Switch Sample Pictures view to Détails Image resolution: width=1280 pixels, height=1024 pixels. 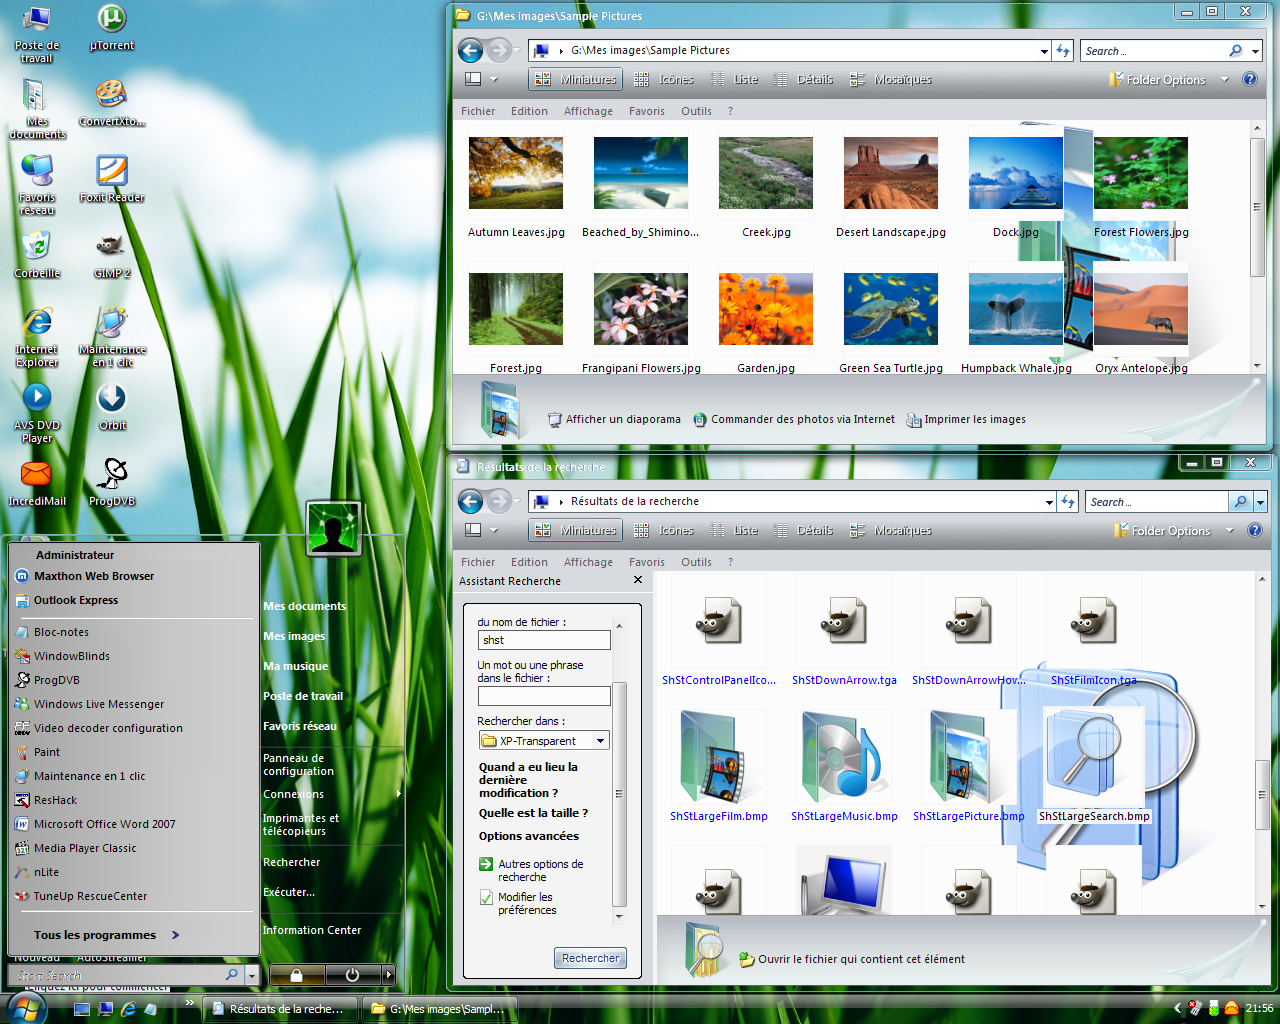pyautogui.click(x=803, y=79)
